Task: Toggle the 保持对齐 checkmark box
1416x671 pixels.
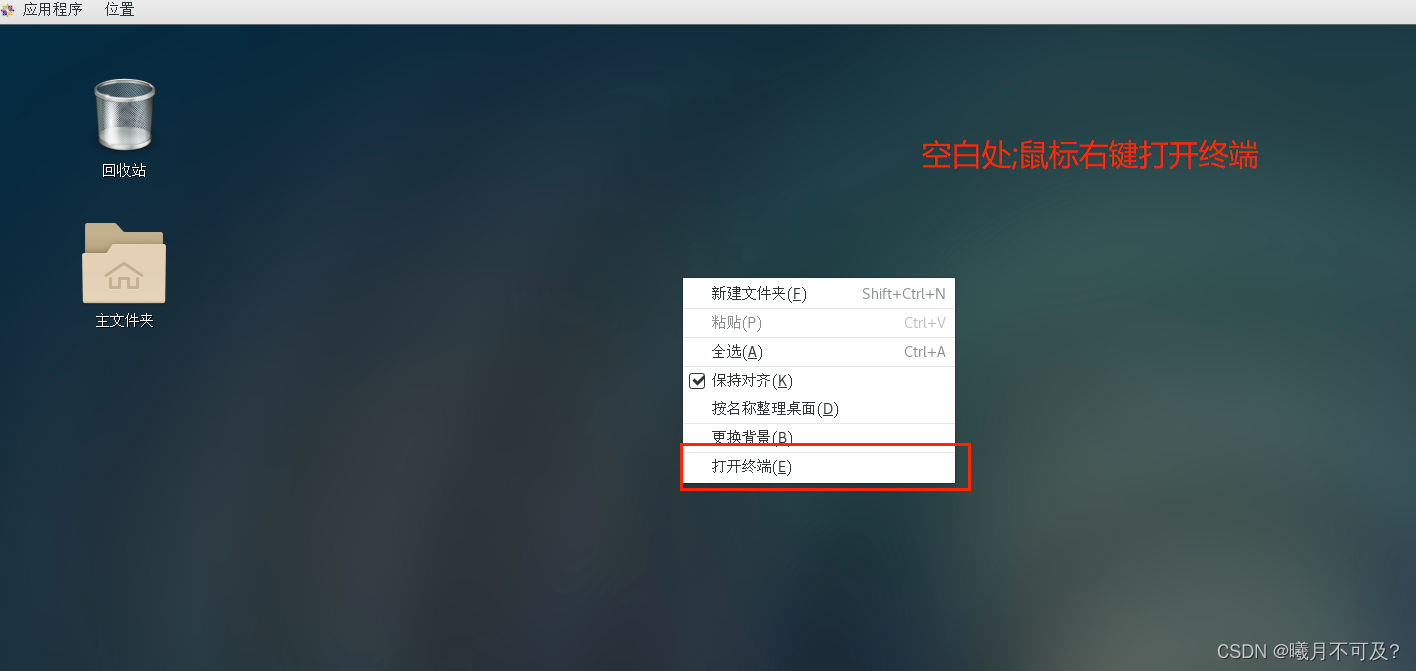Action: coord(698,380)
